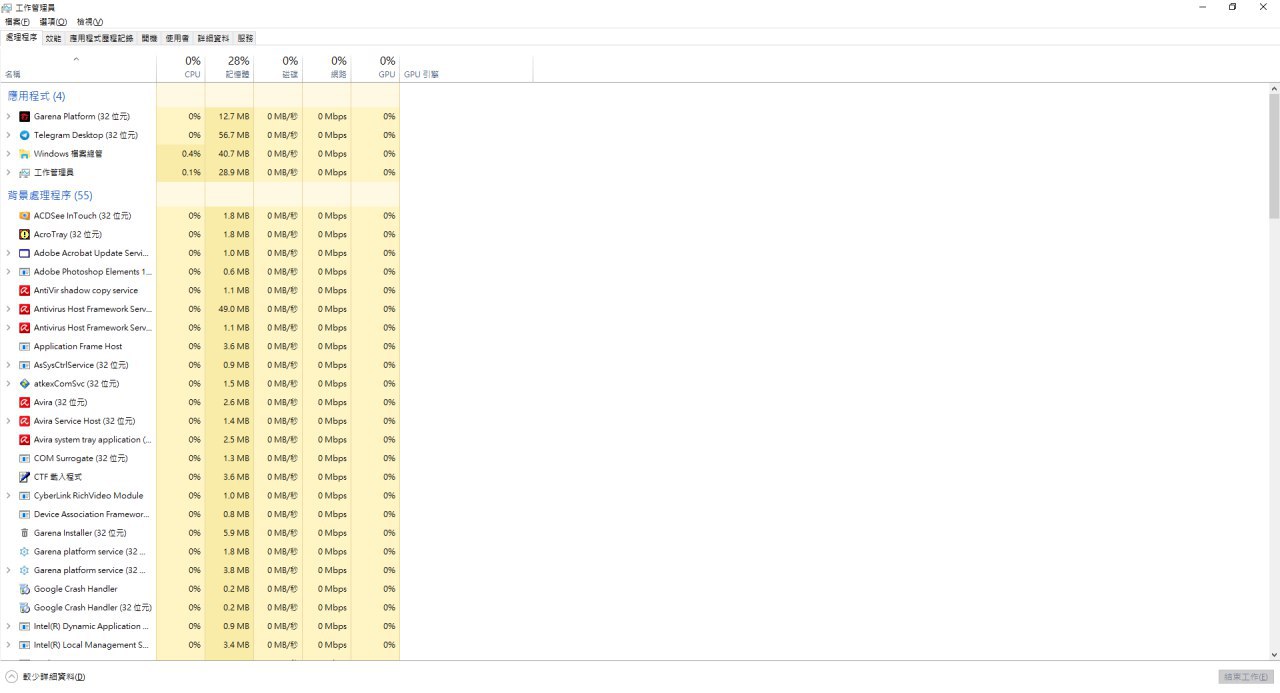Collapse details with 較少詳細資料 arrow
Image resolution: width=1280 pixels, height=693 pixels.
tap(12, 677)
